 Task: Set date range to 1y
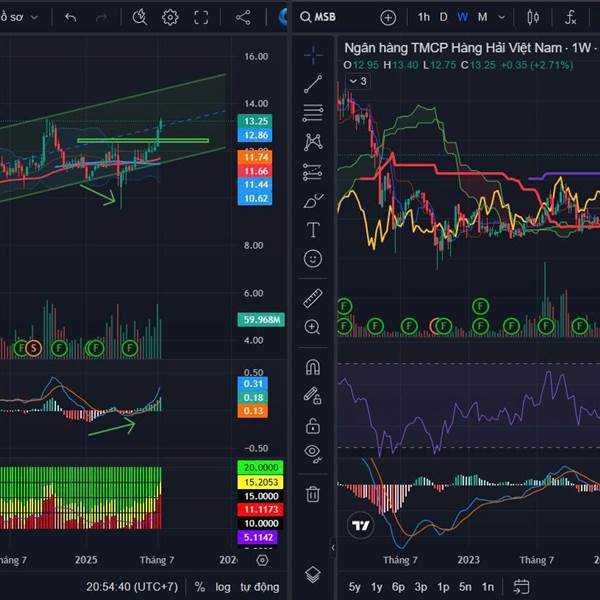point(377,587)
